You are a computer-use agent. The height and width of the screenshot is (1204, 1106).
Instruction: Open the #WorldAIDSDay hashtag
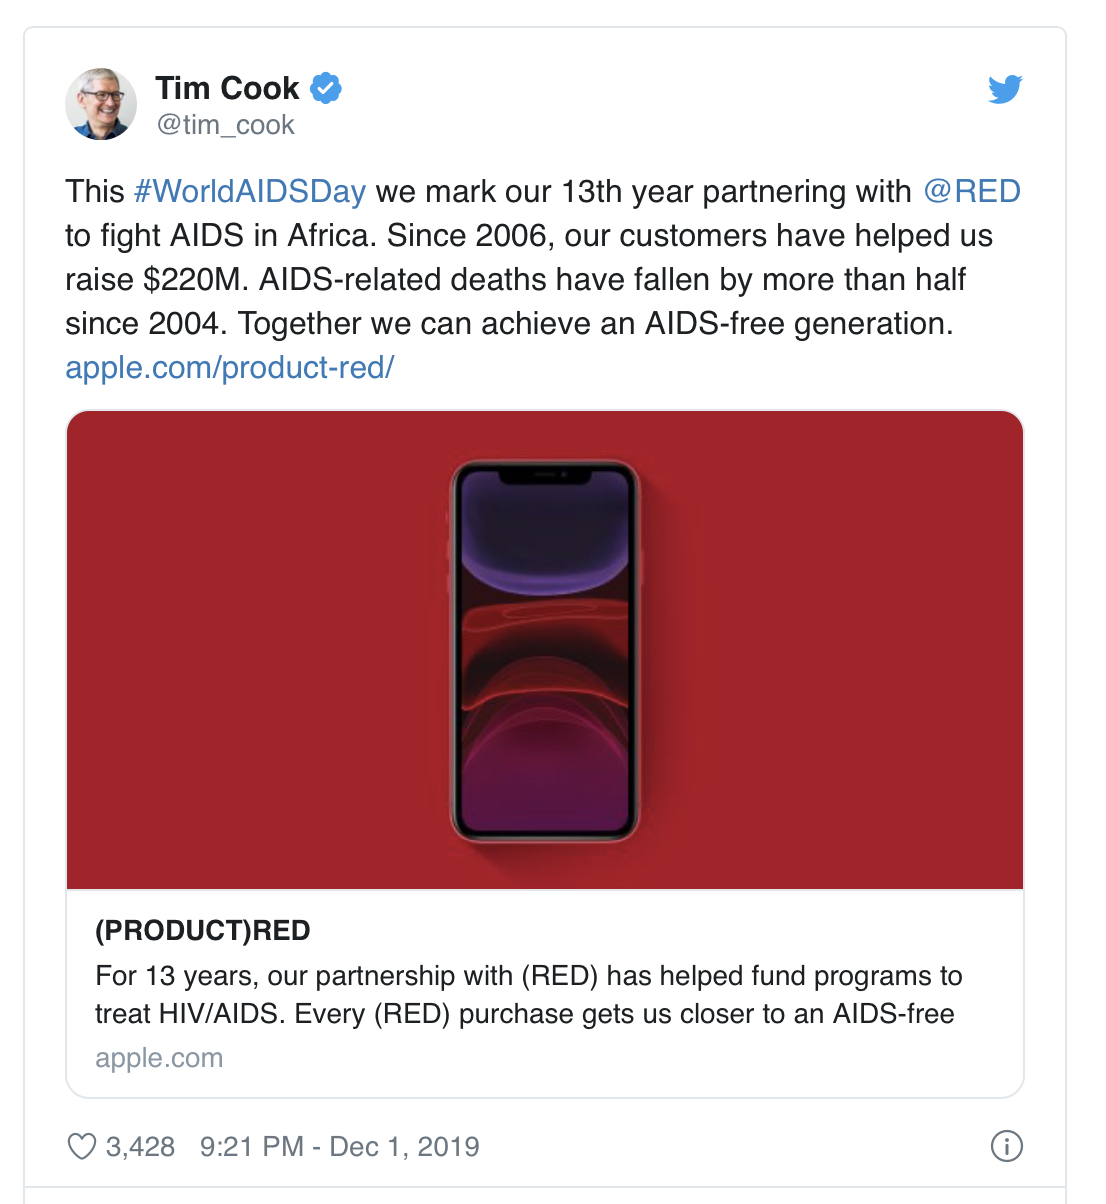(x=249, y=191)
